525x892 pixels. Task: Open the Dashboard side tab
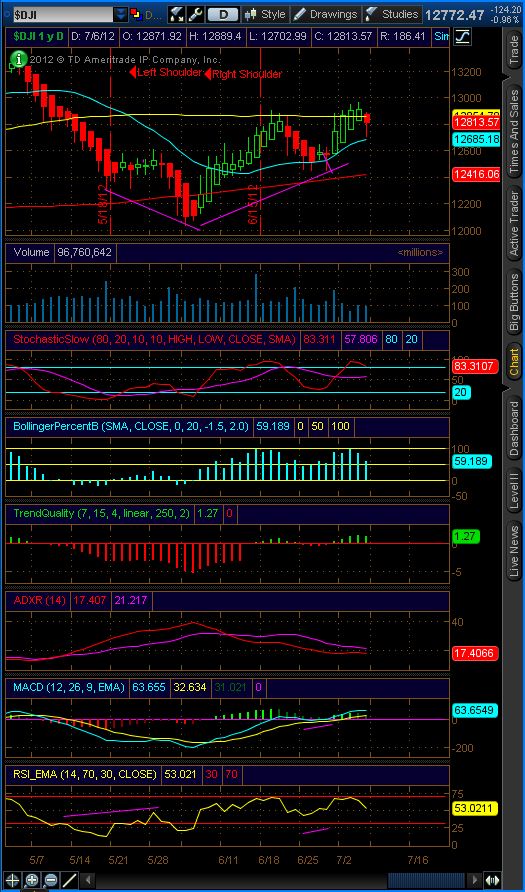[514, 428]
